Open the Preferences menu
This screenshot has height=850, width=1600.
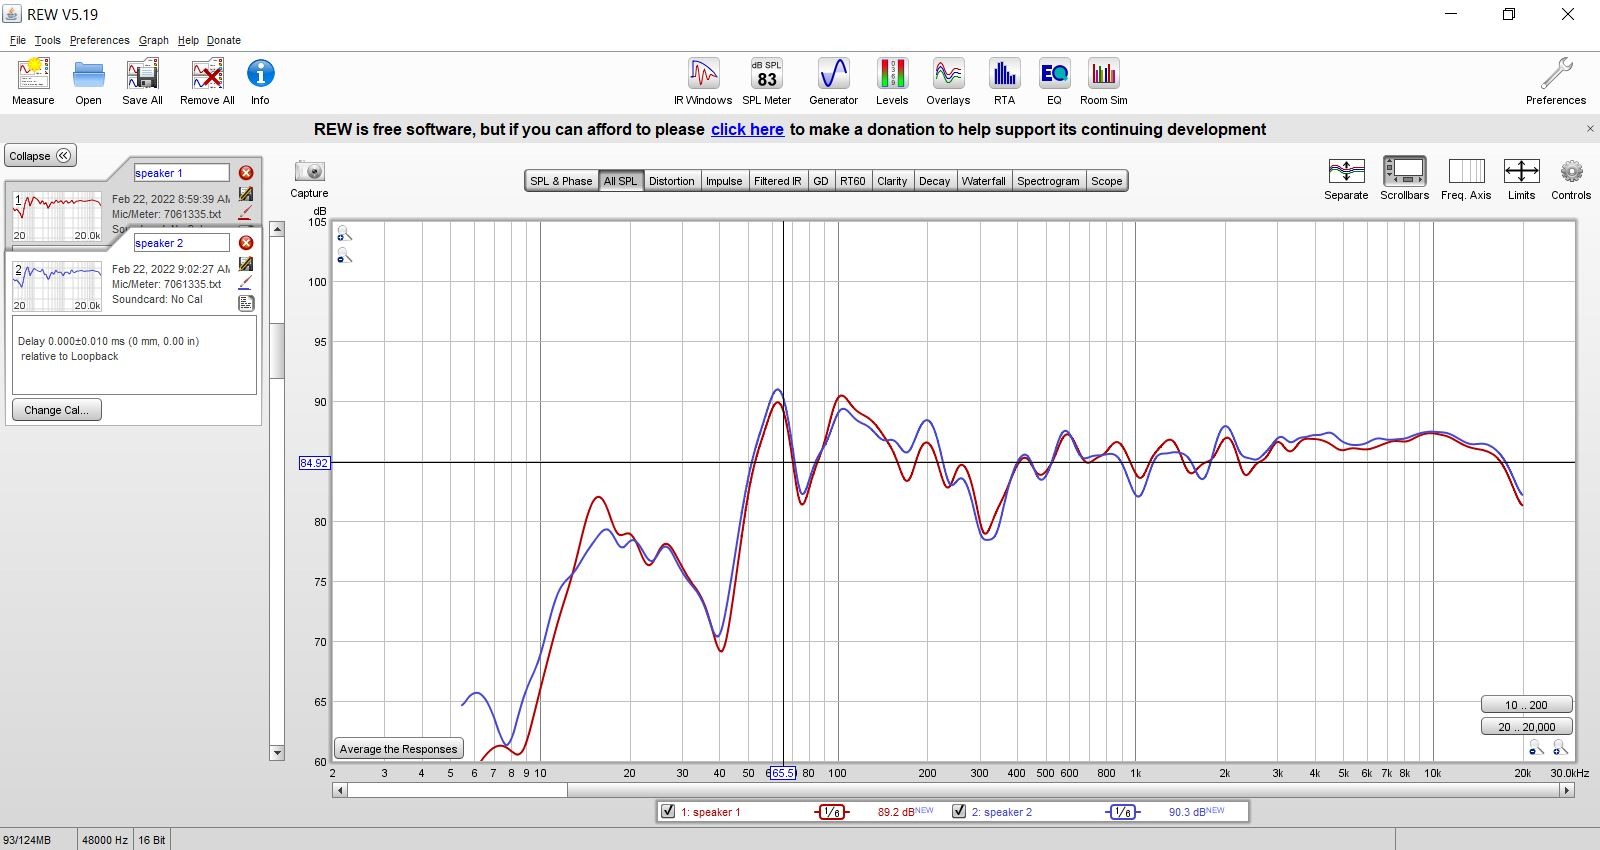point(99,40)
